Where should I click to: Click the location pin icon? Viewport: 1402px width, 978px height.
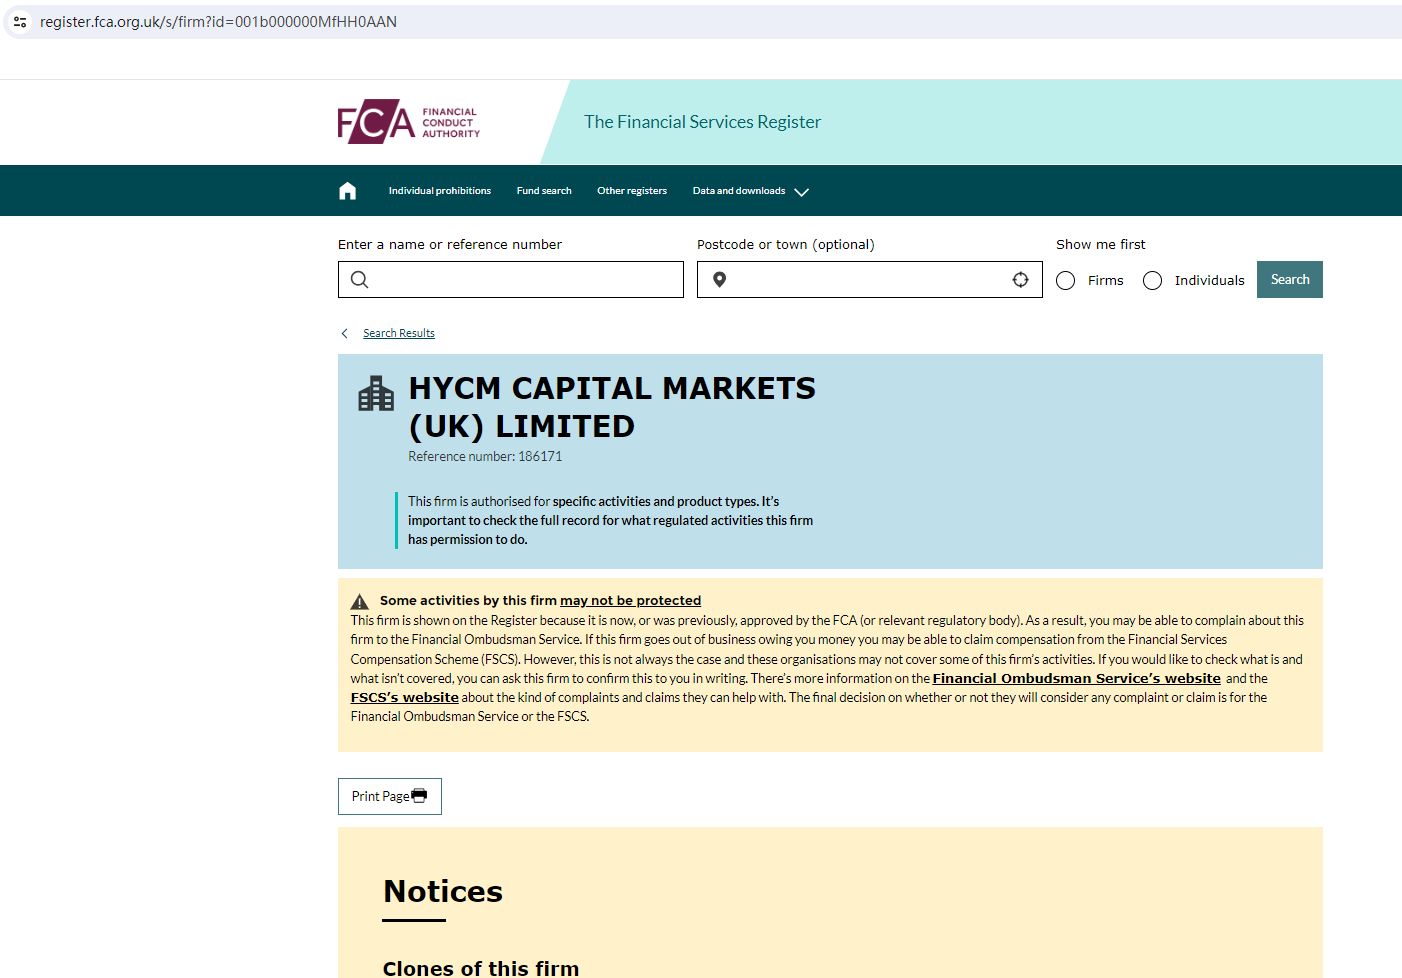(719, 280)
